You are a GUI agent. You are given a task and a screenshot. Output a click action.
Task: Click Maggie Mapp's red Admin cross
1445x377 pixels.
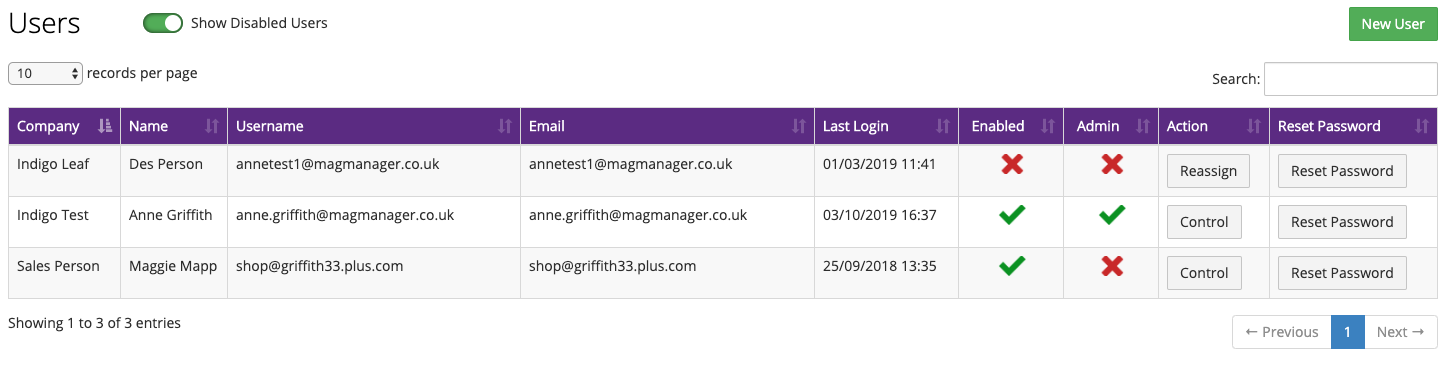pos(1111,266)
